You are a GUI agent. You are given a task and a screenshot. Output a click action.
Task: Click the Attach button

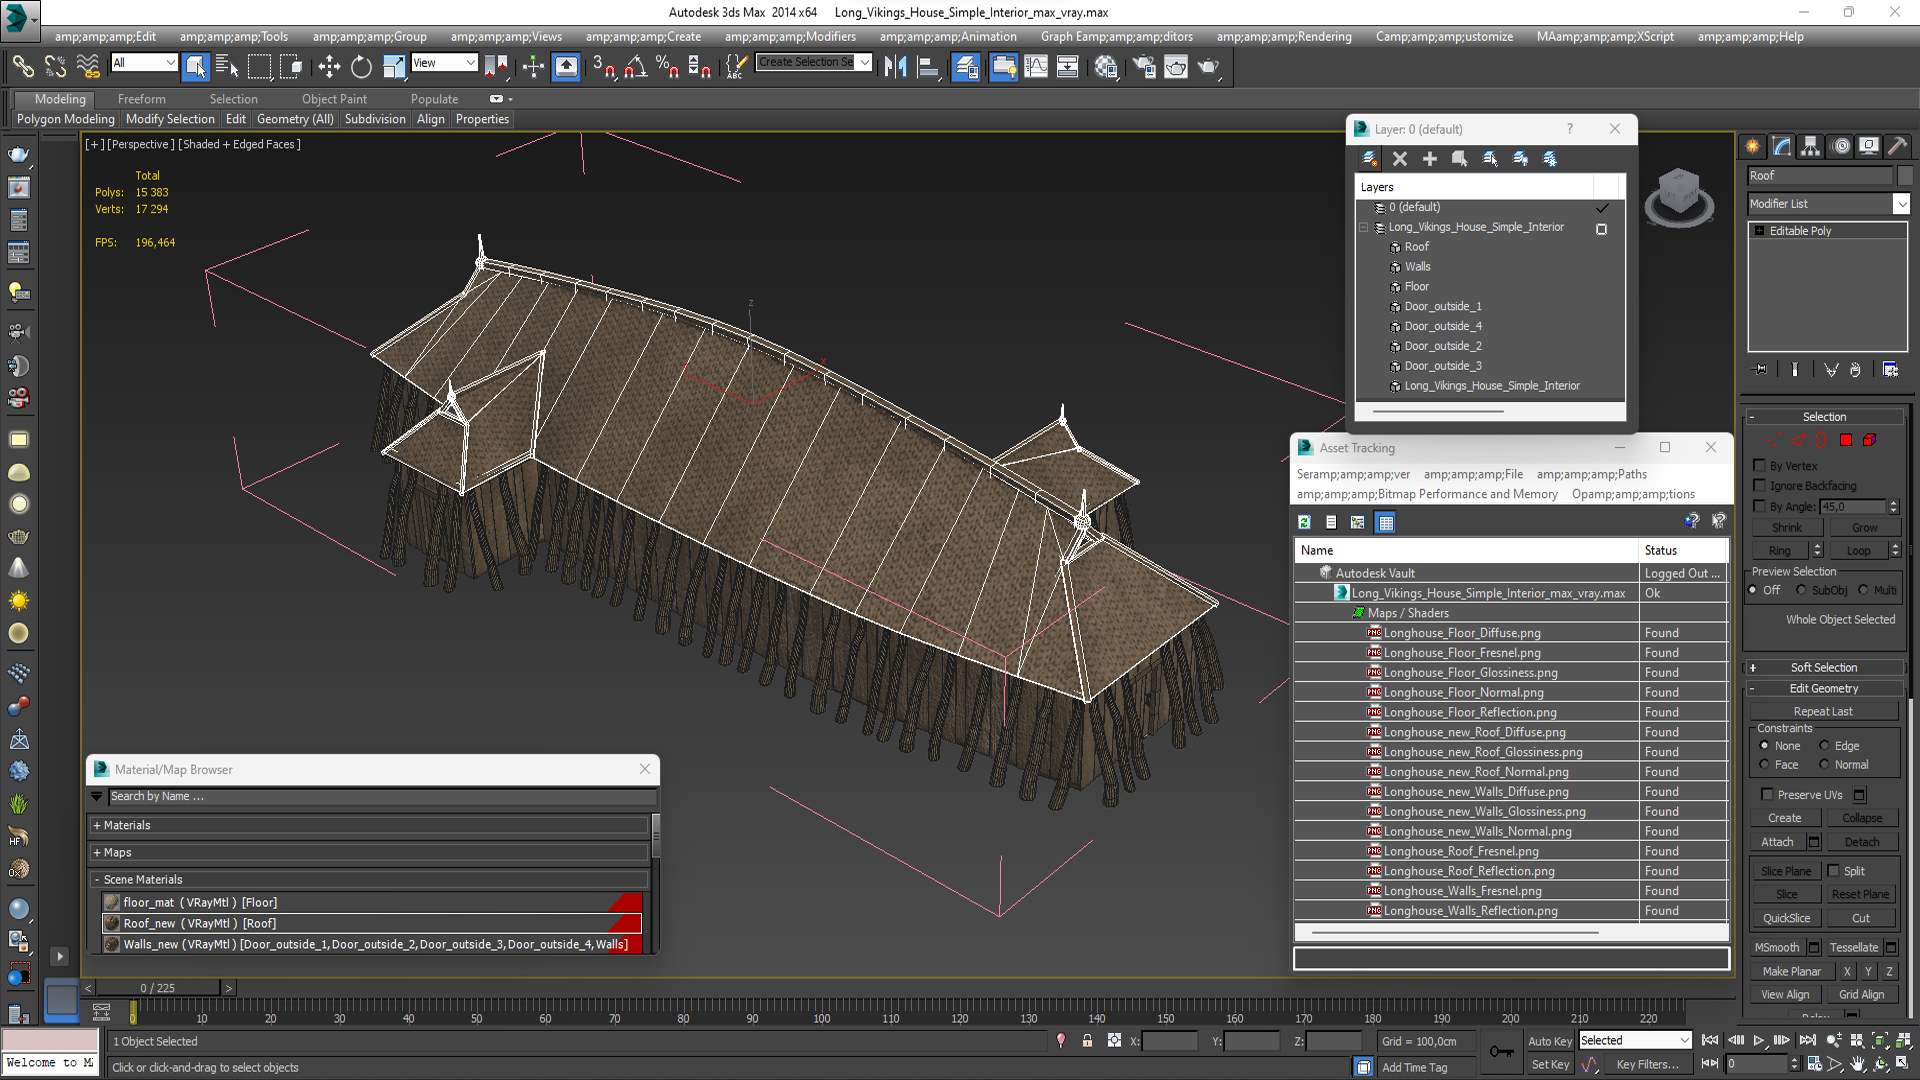pos(1777,842)
